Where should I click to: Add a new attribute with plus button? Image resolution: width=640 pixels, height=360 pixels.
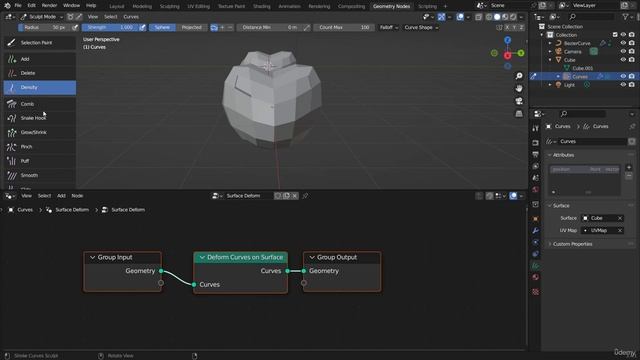[x=629, y=167]
